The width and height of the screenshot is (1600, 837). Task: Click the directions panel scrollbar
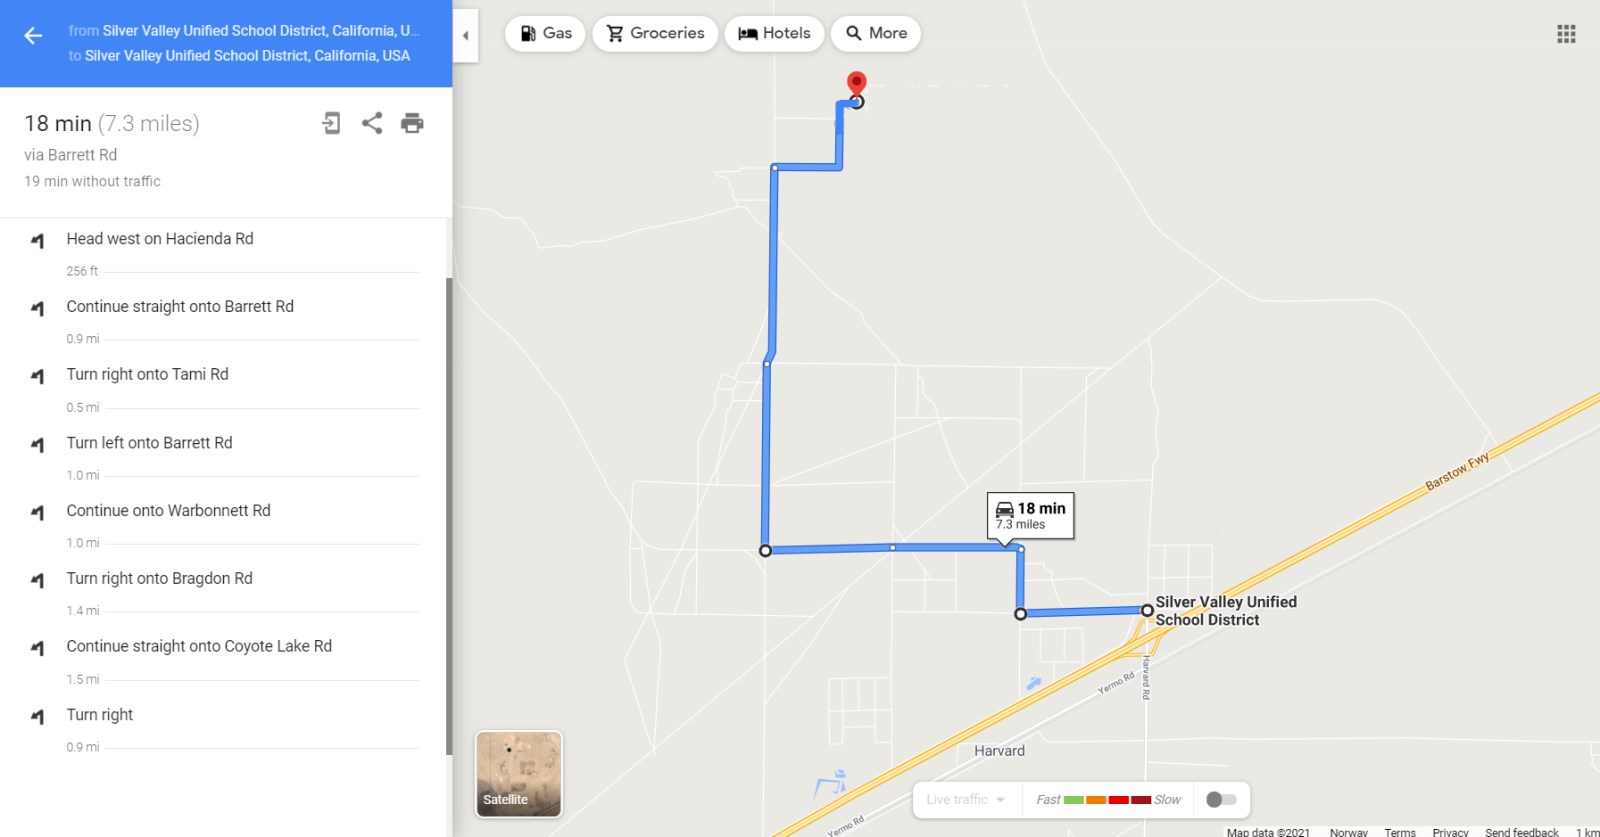tap(449, 516)
